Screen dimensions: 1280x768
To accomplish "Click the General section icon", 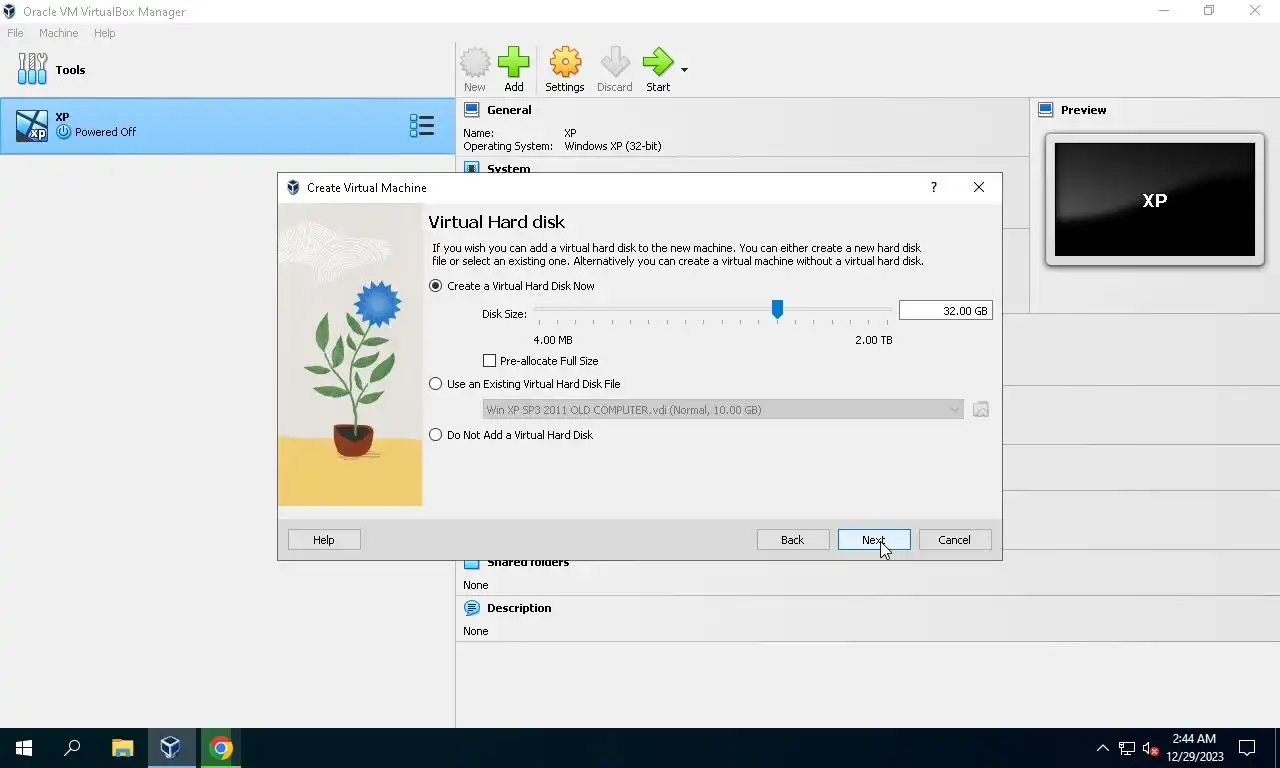I will tap(472, 110).
